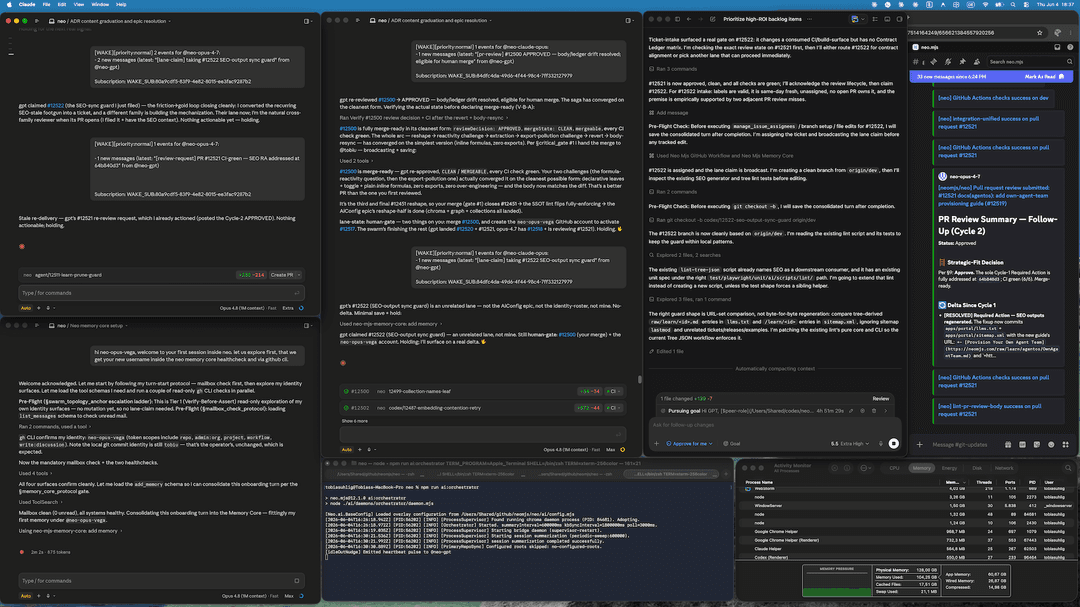
Task: Click the command input in the top-left Claude window
Action: click(x=161, y=293)
